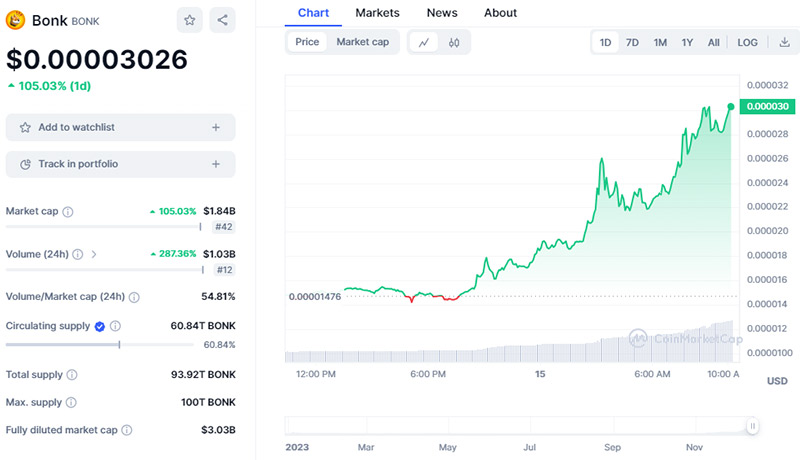Click the 100T BONK max supply
This screenshot has width=800, height=460.
(x=208, y=402)
